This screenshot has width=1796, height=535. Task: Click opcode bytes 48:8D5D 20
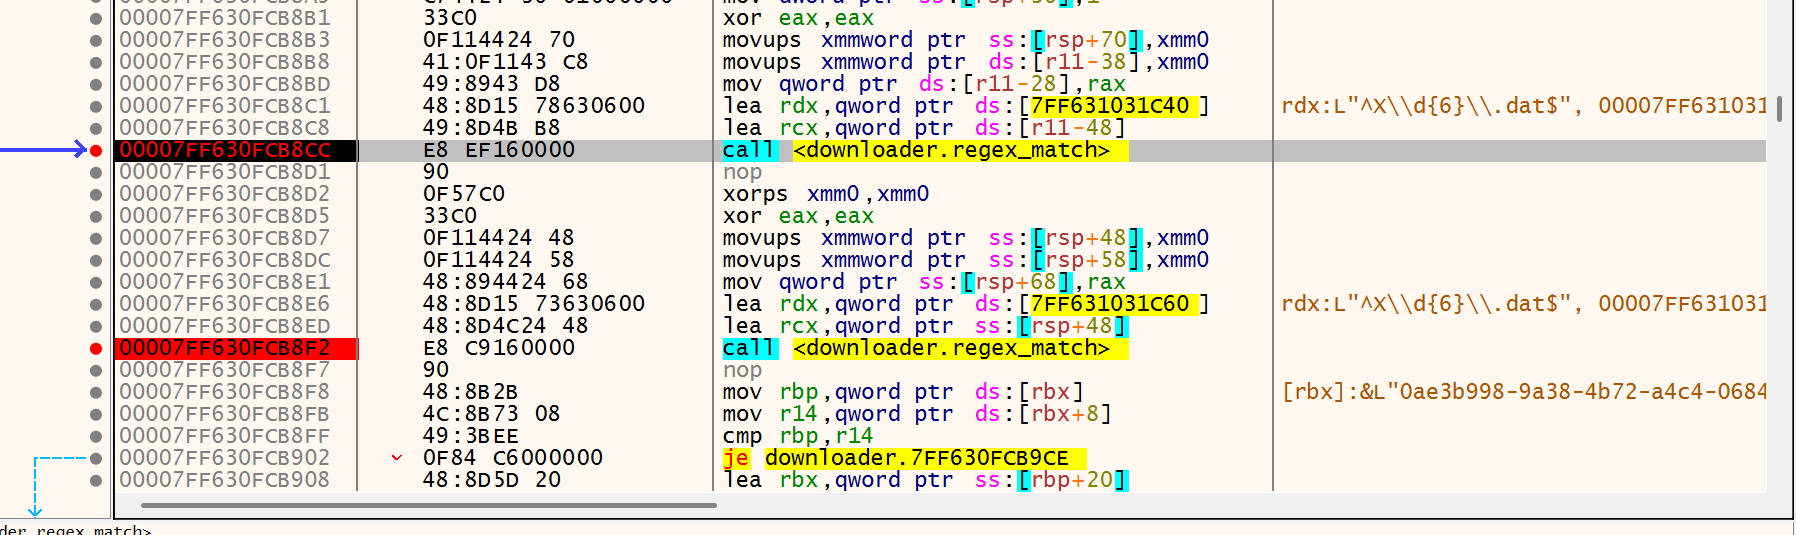click(x=492, y=480)
